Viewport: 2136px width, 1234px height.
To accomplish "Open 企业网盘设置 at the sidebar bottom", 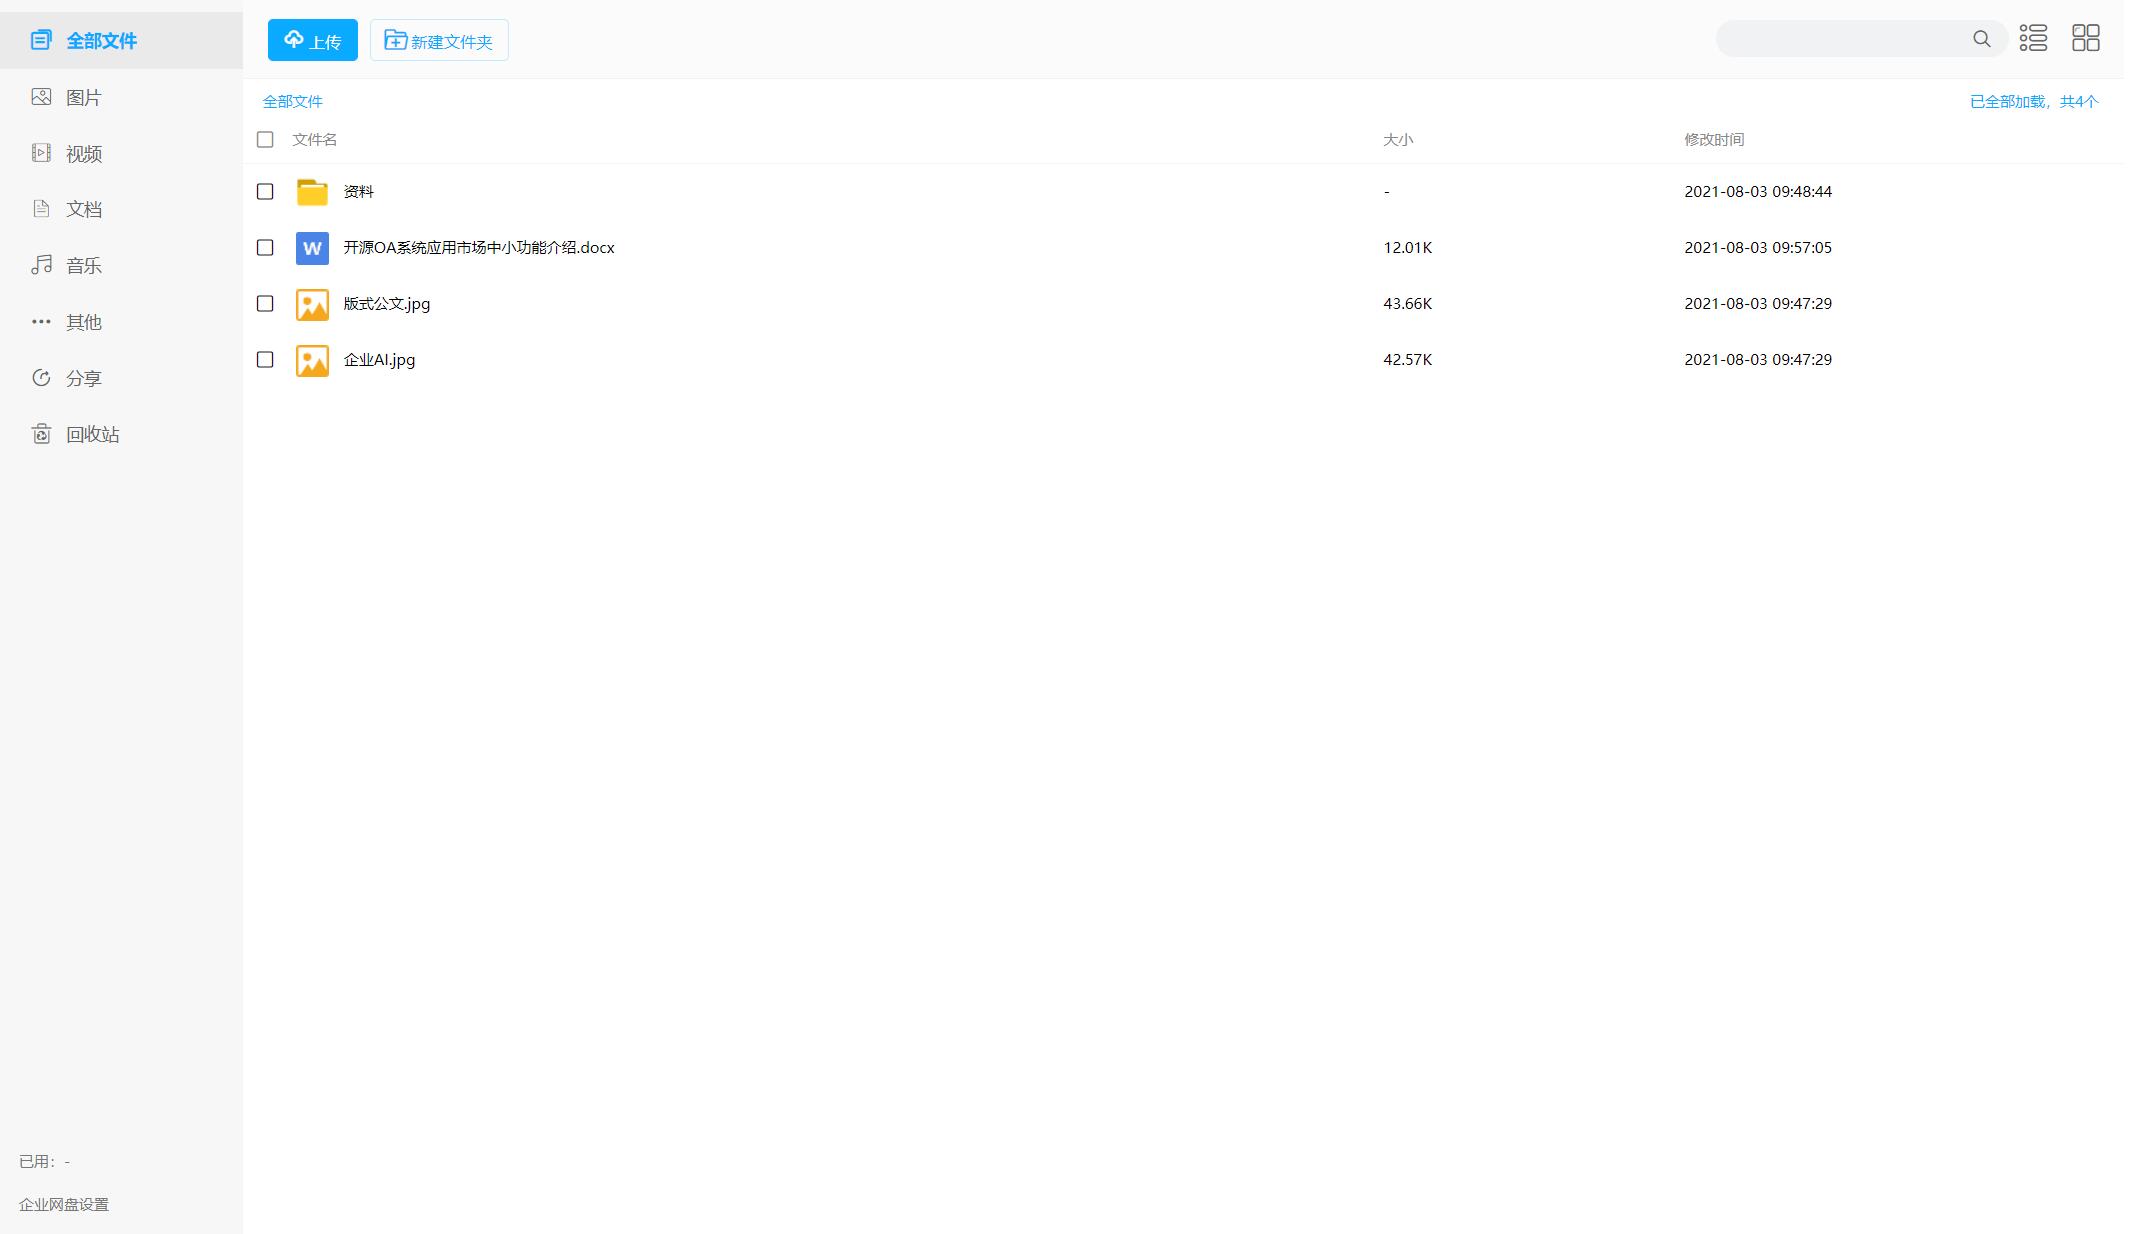I will [x=64, y=1204].
